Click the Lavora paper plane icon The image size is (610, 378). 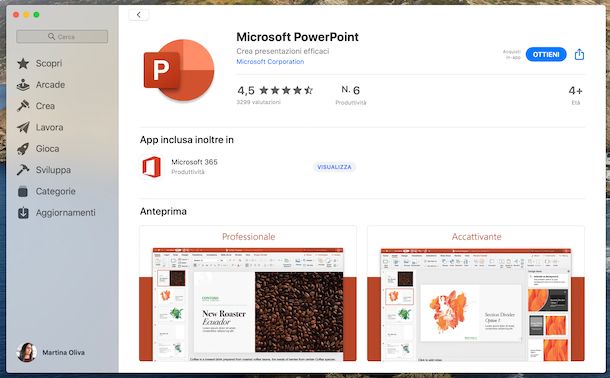click(x=23, y=127)
